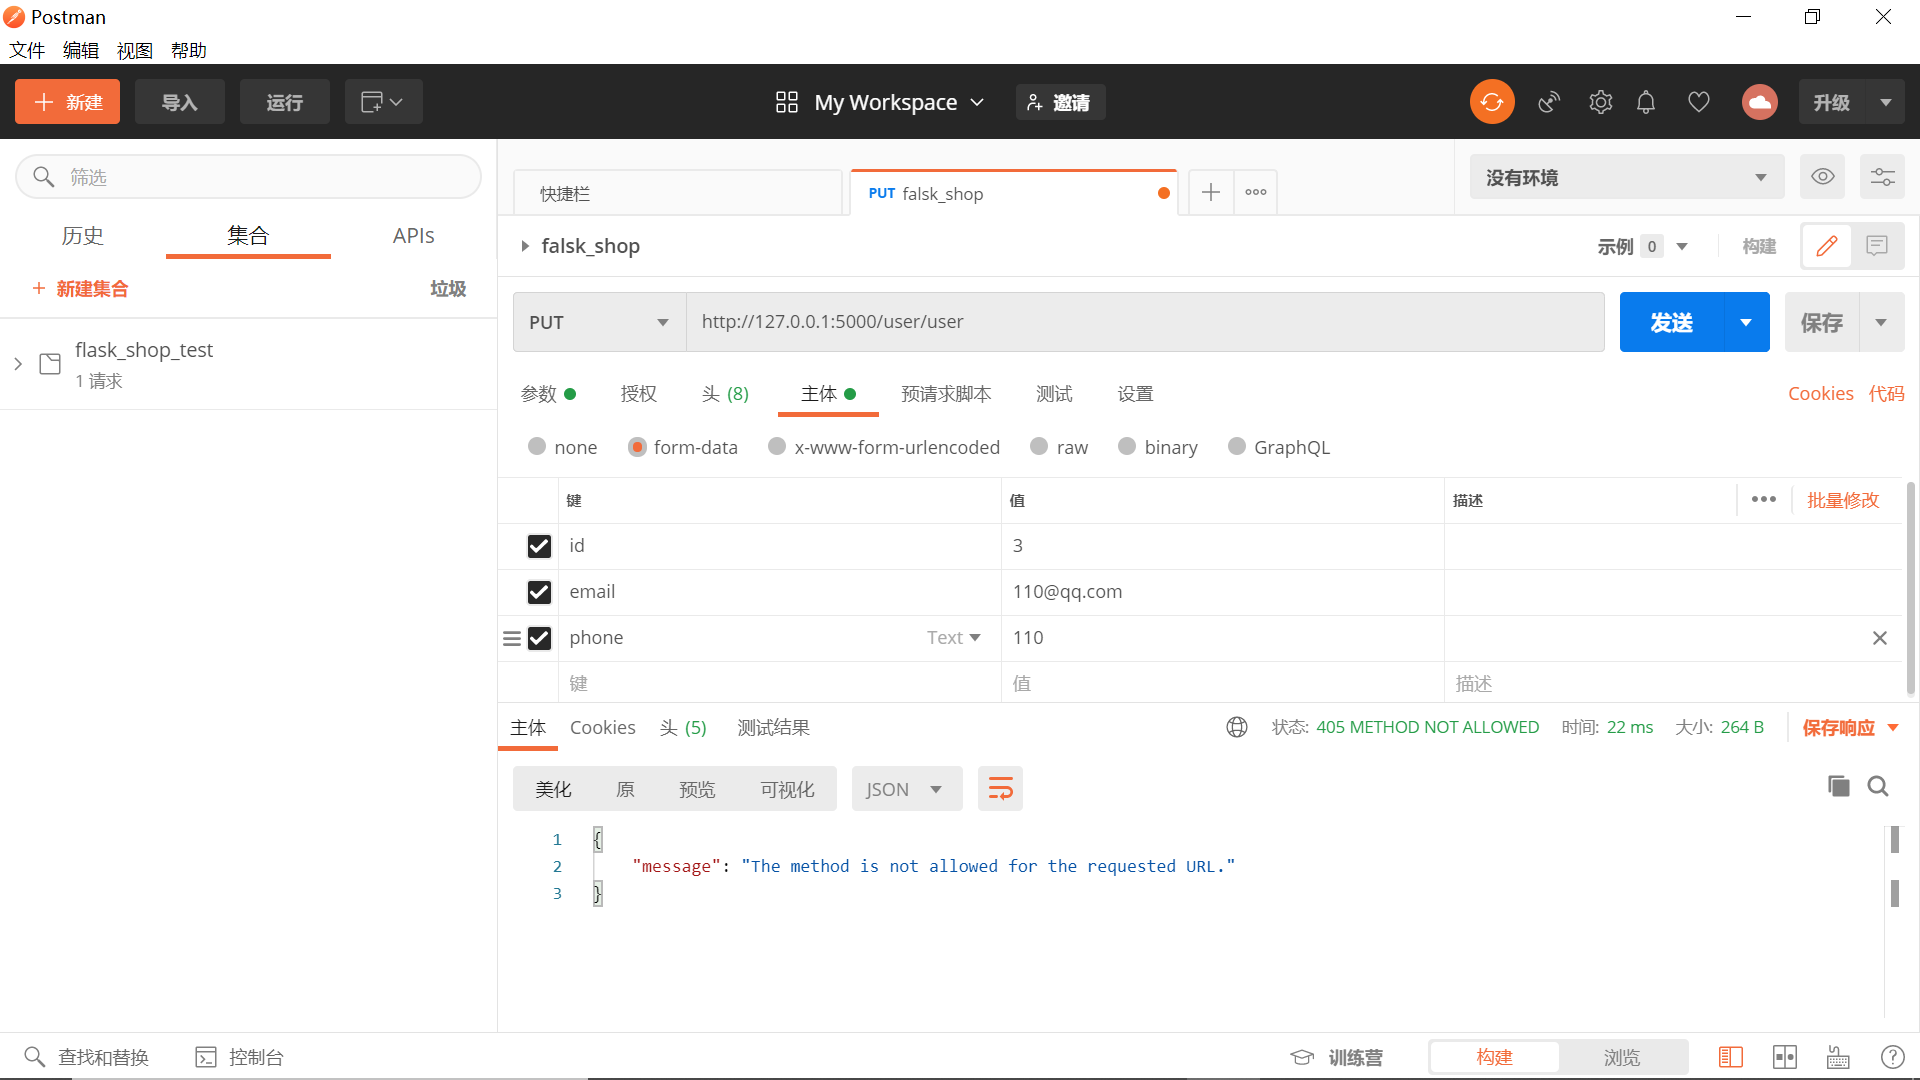Click the request URL field
The image size is (1920, 1080).
point(1145,322)
